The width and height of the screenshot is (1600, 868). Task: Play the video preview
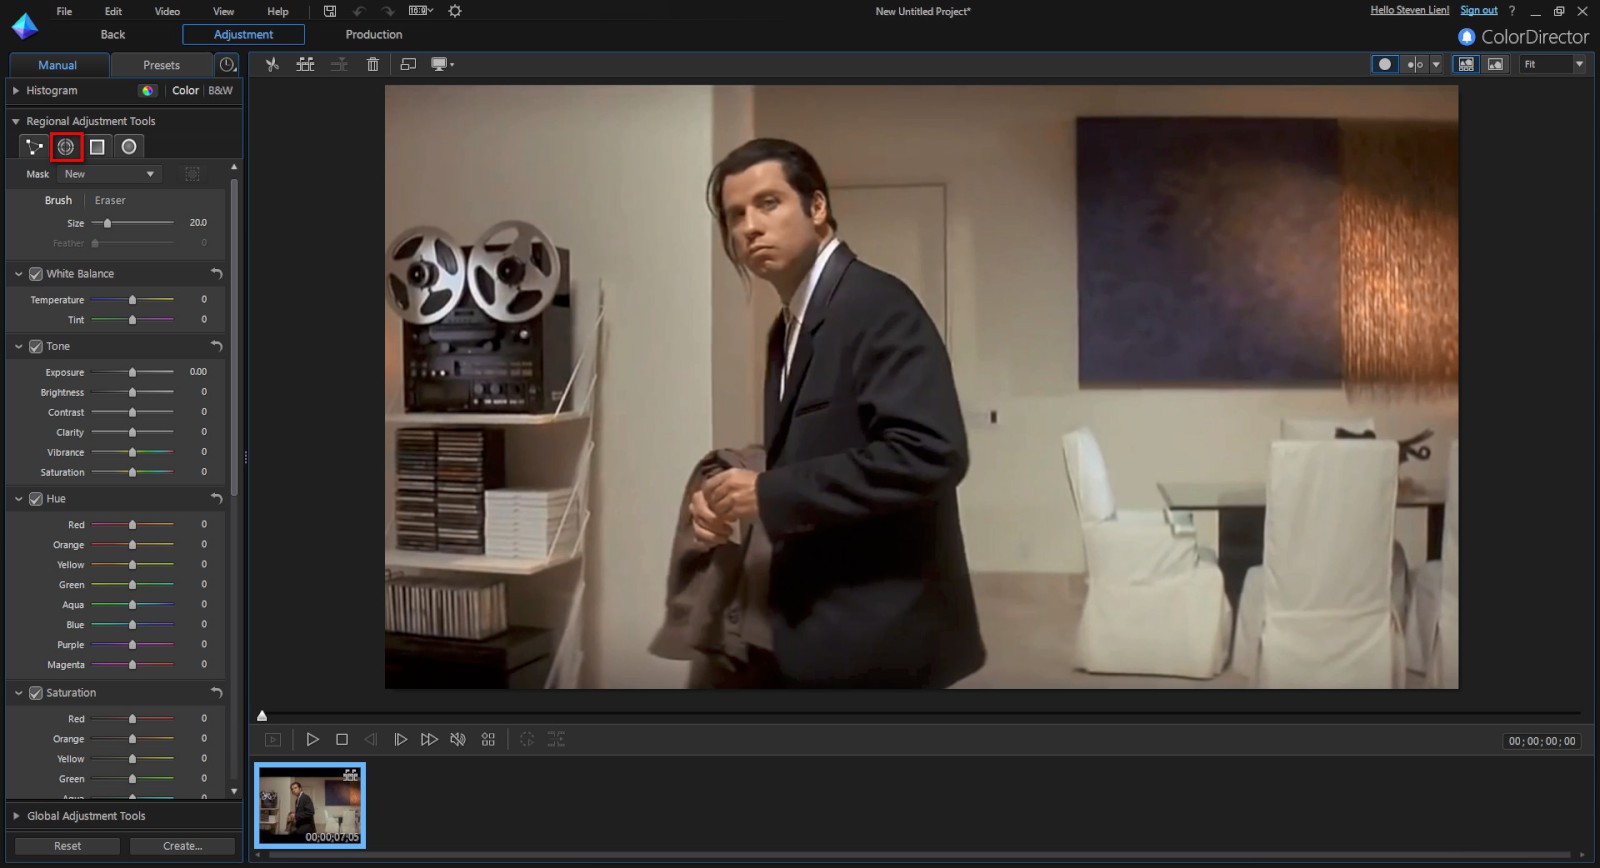pyautogui.click(x=312, y=739)
